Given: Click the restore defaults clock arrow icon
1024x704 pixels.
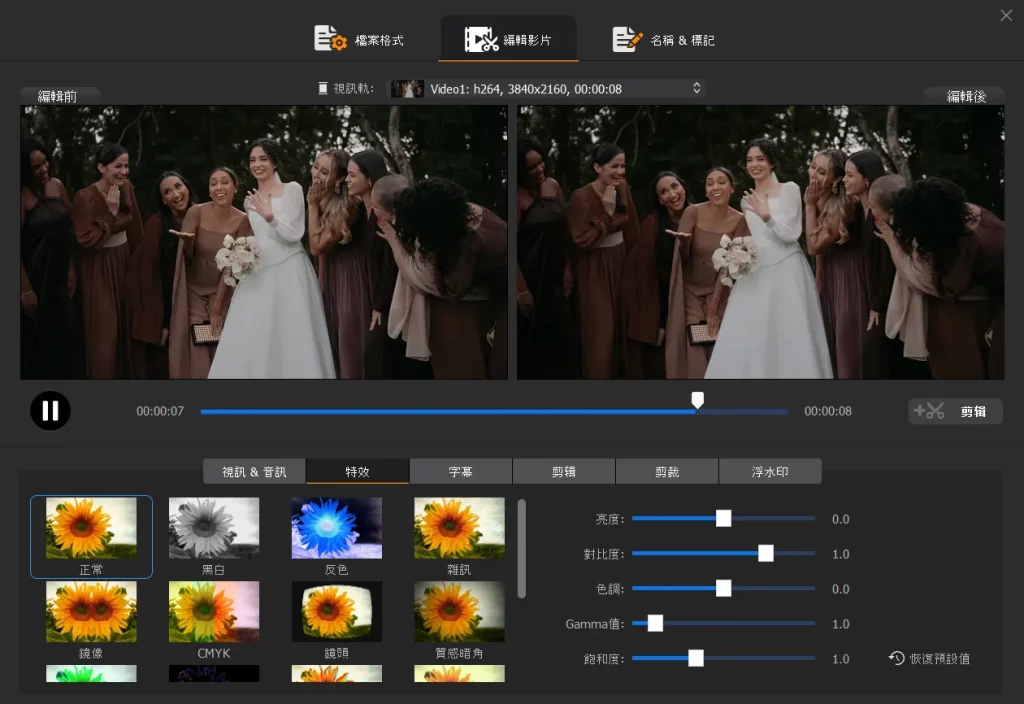Looking at the screenshot, I should (896, 658).
